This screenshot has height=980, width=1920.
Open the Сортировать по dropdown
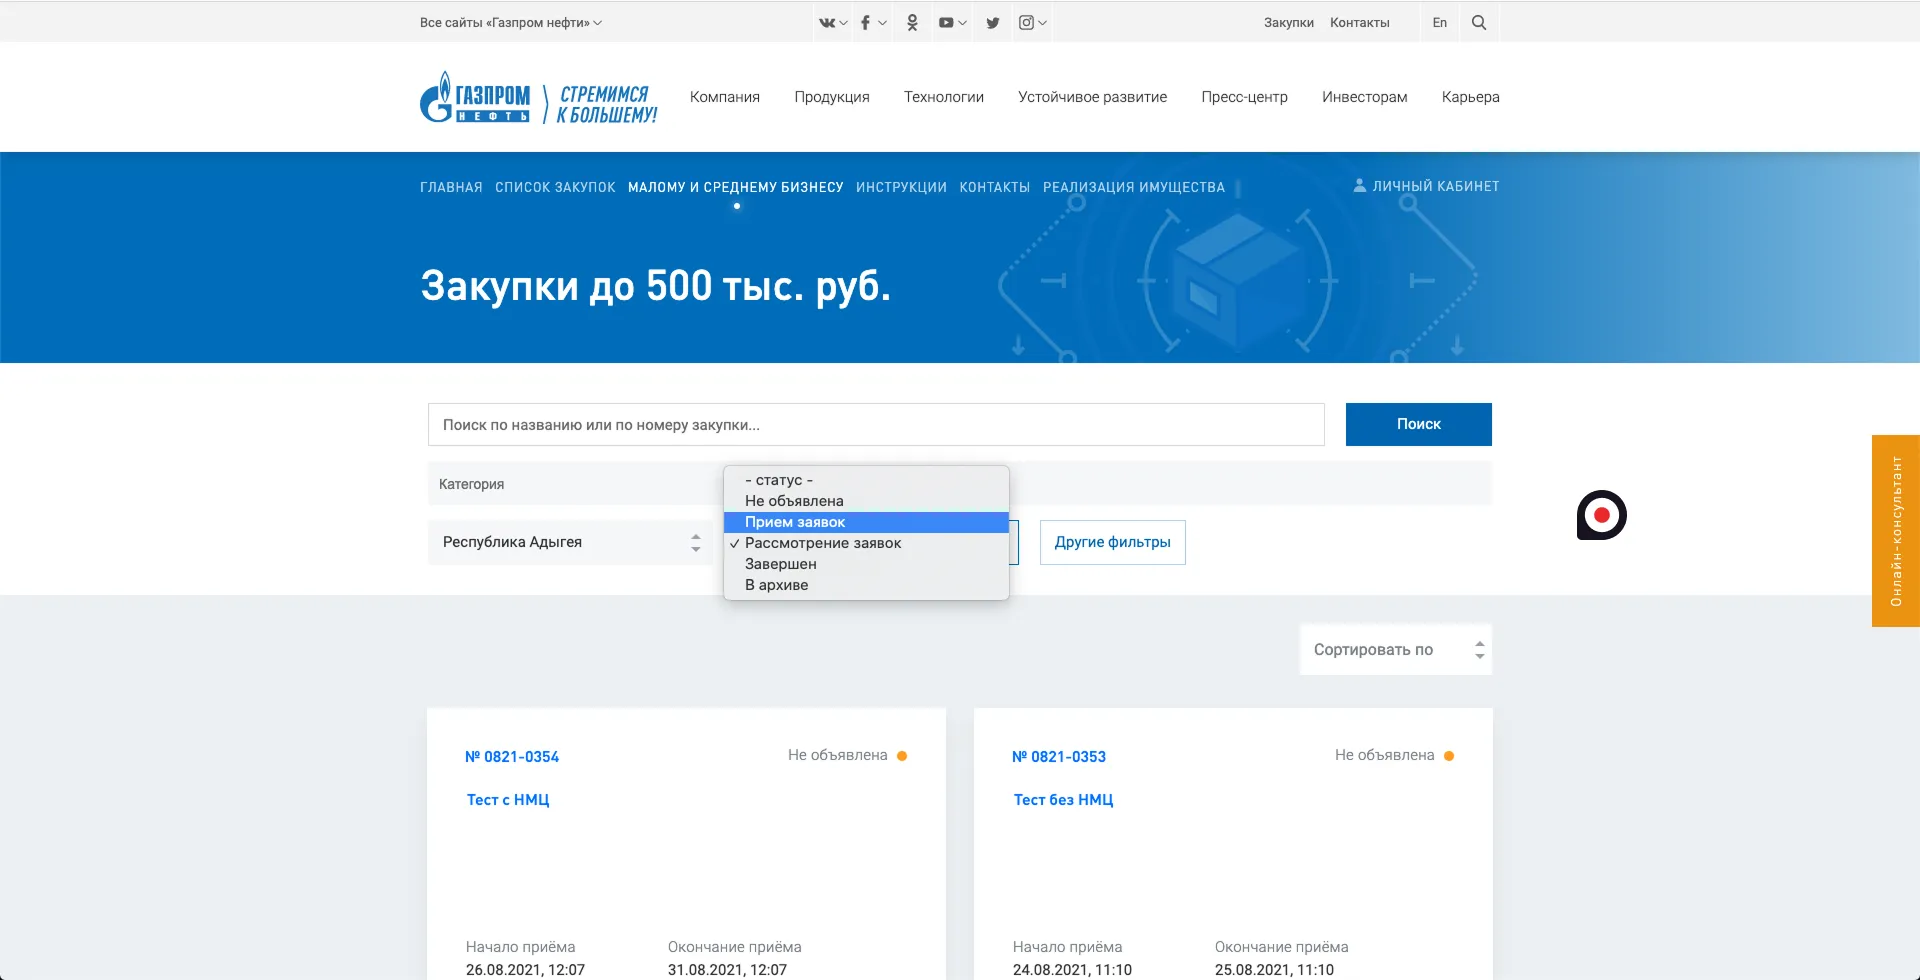(1394, 649)
